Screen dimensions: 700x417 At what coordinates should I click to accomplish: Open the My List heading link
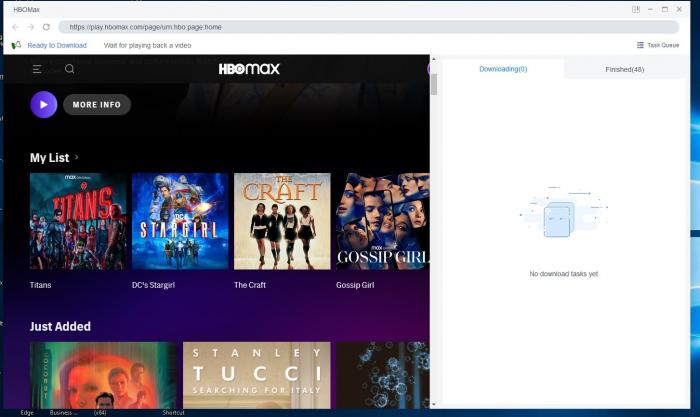(x=50, y=158)
